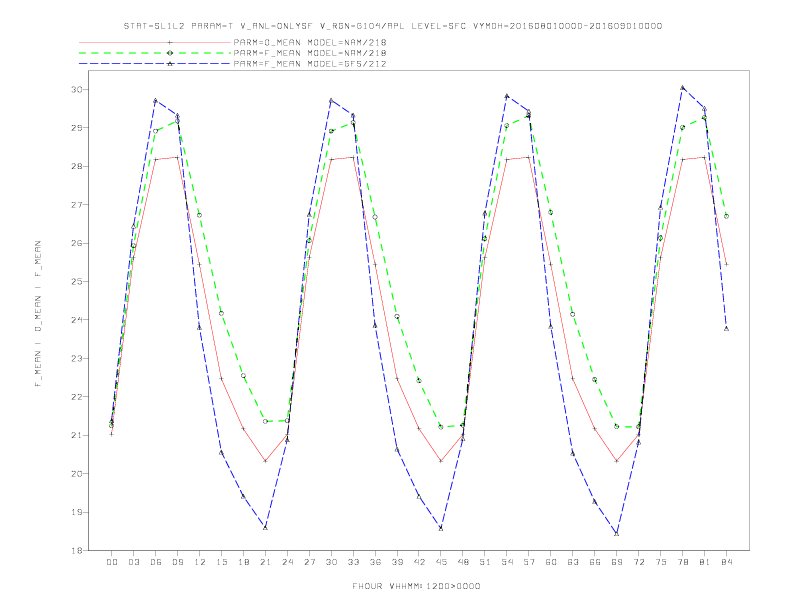The image size is (792, 612).
Task: Click x-axis forecast hour label 72
Action: pos(639,562)
